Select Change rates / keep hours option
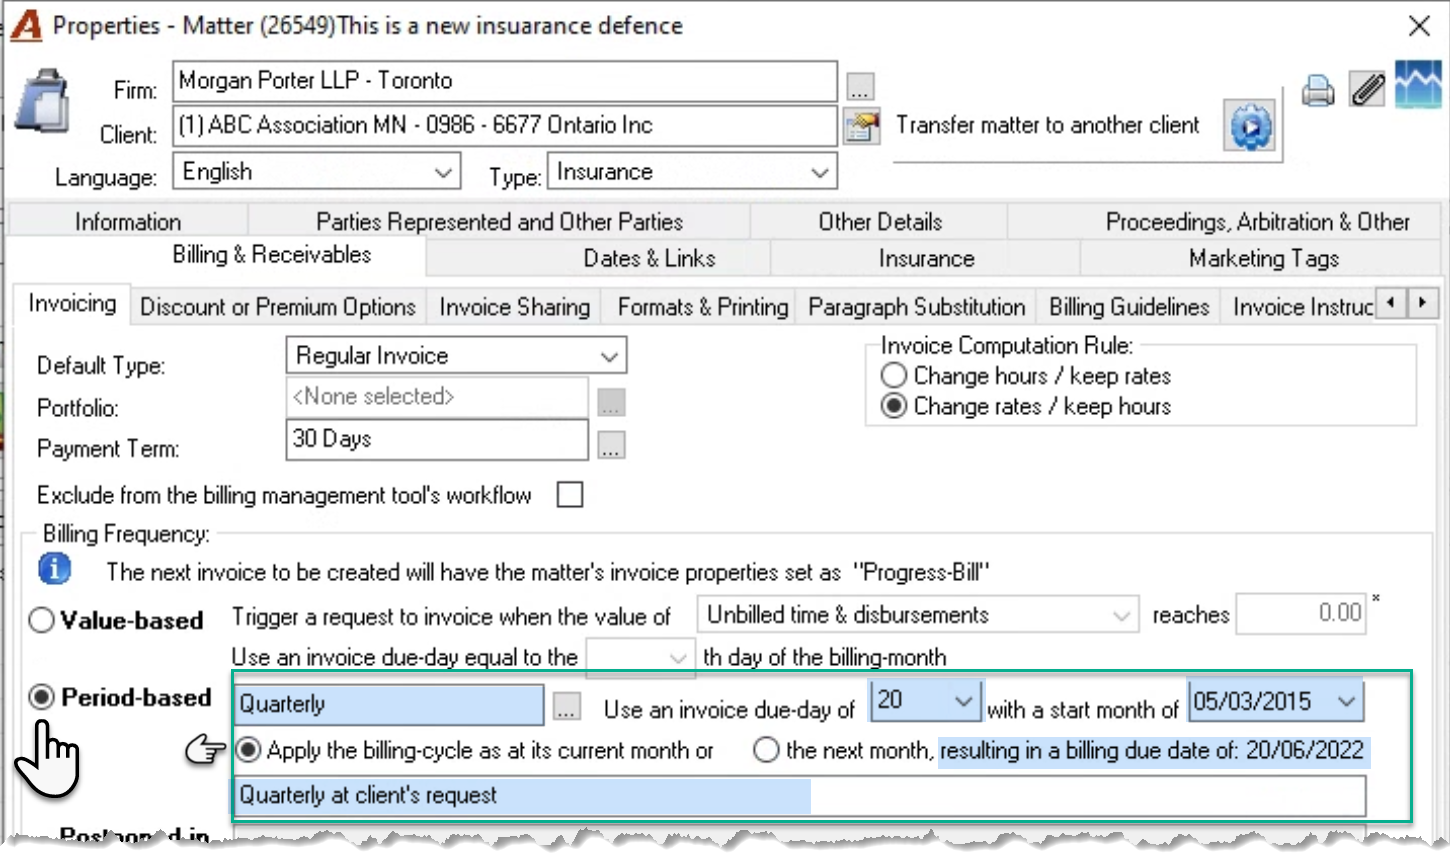 point(894,406)
